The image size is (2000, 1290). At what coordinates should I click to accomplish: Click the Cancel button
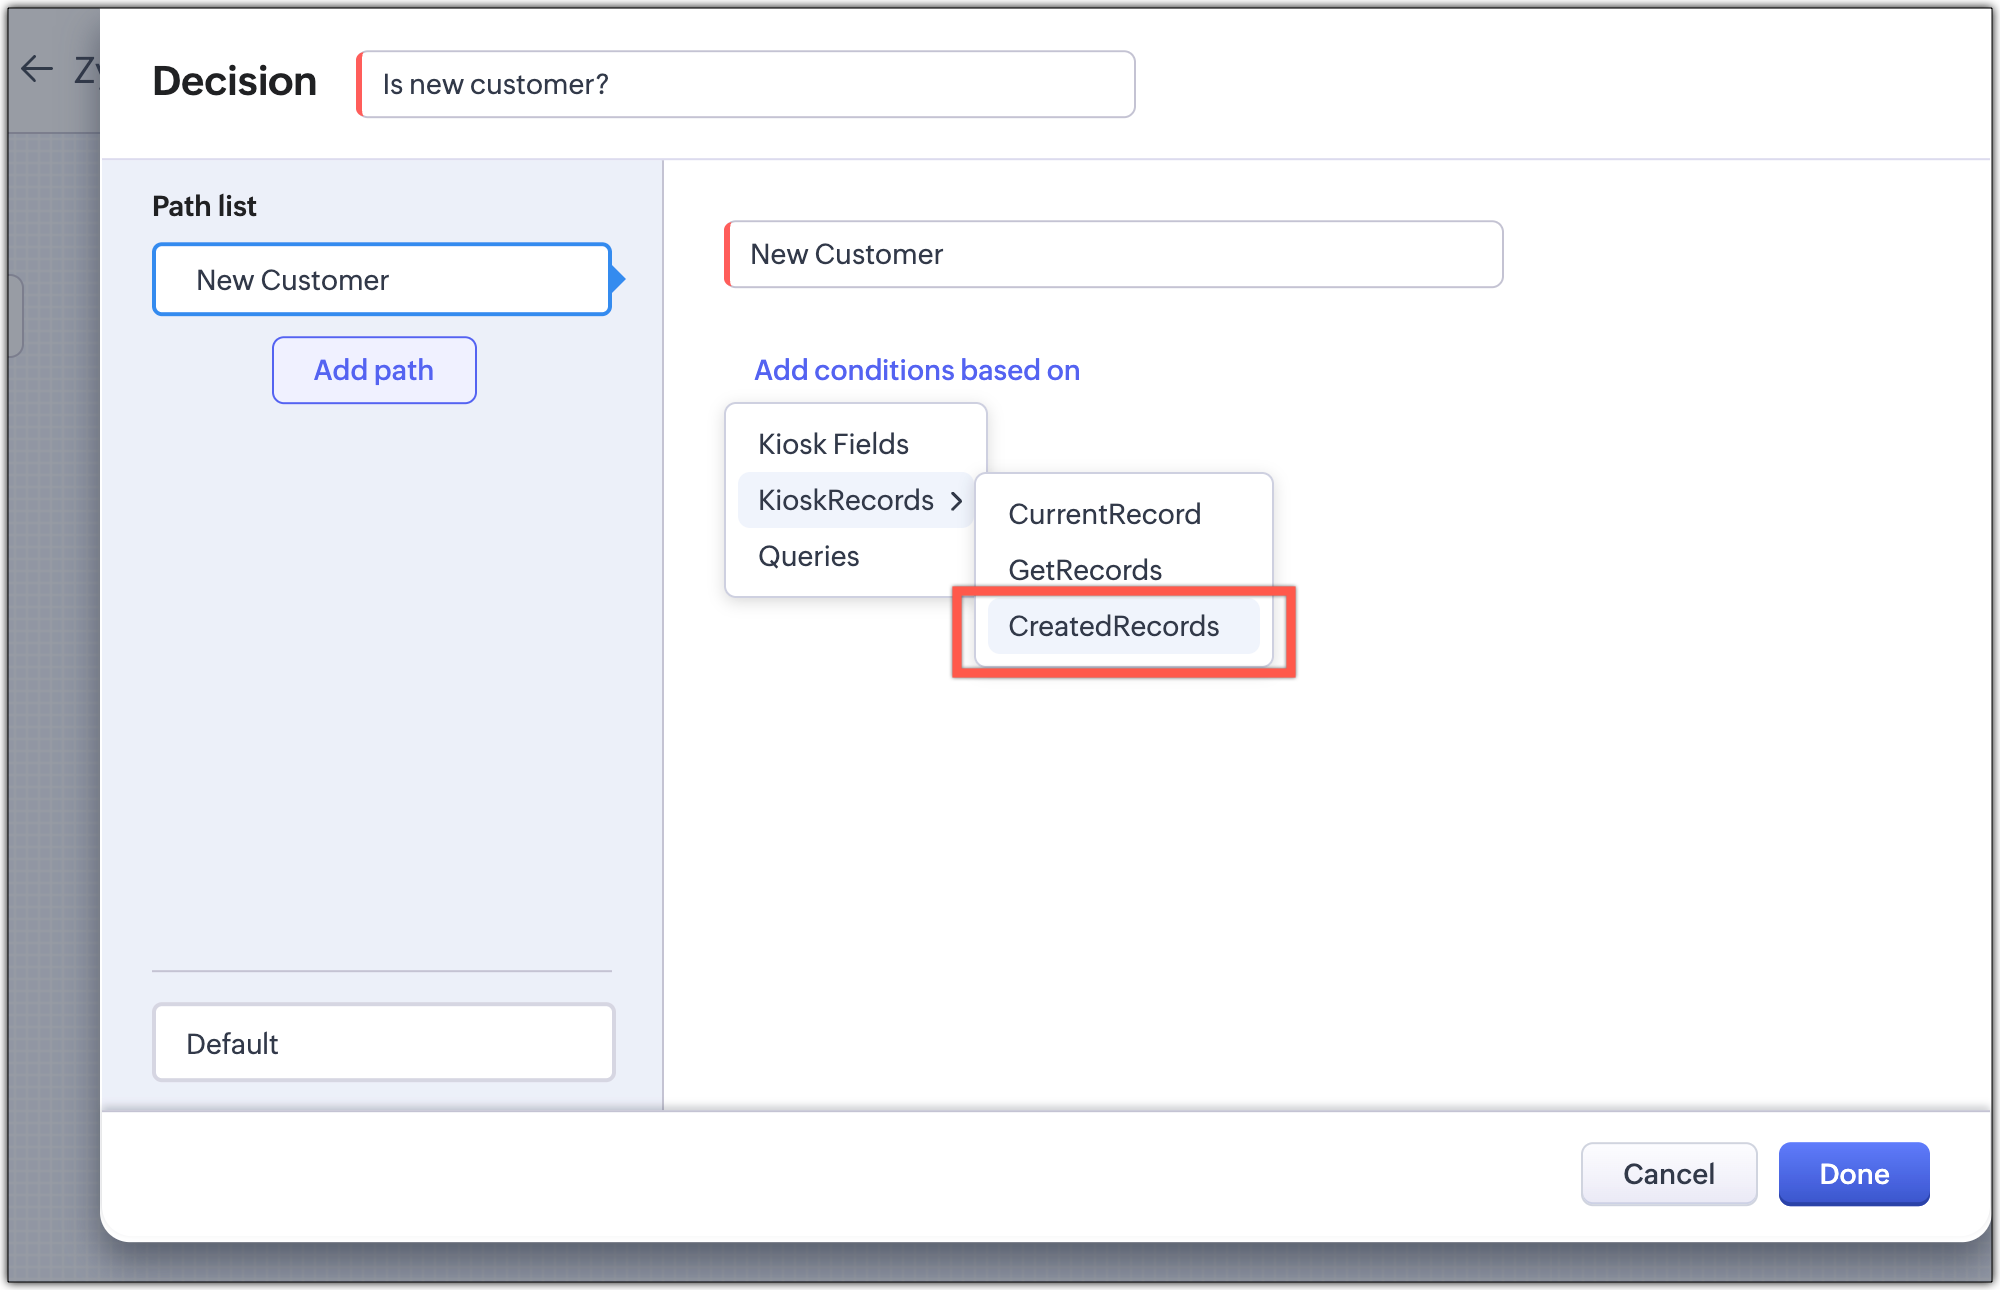pyautogui.click(x=1668, y=1174)
